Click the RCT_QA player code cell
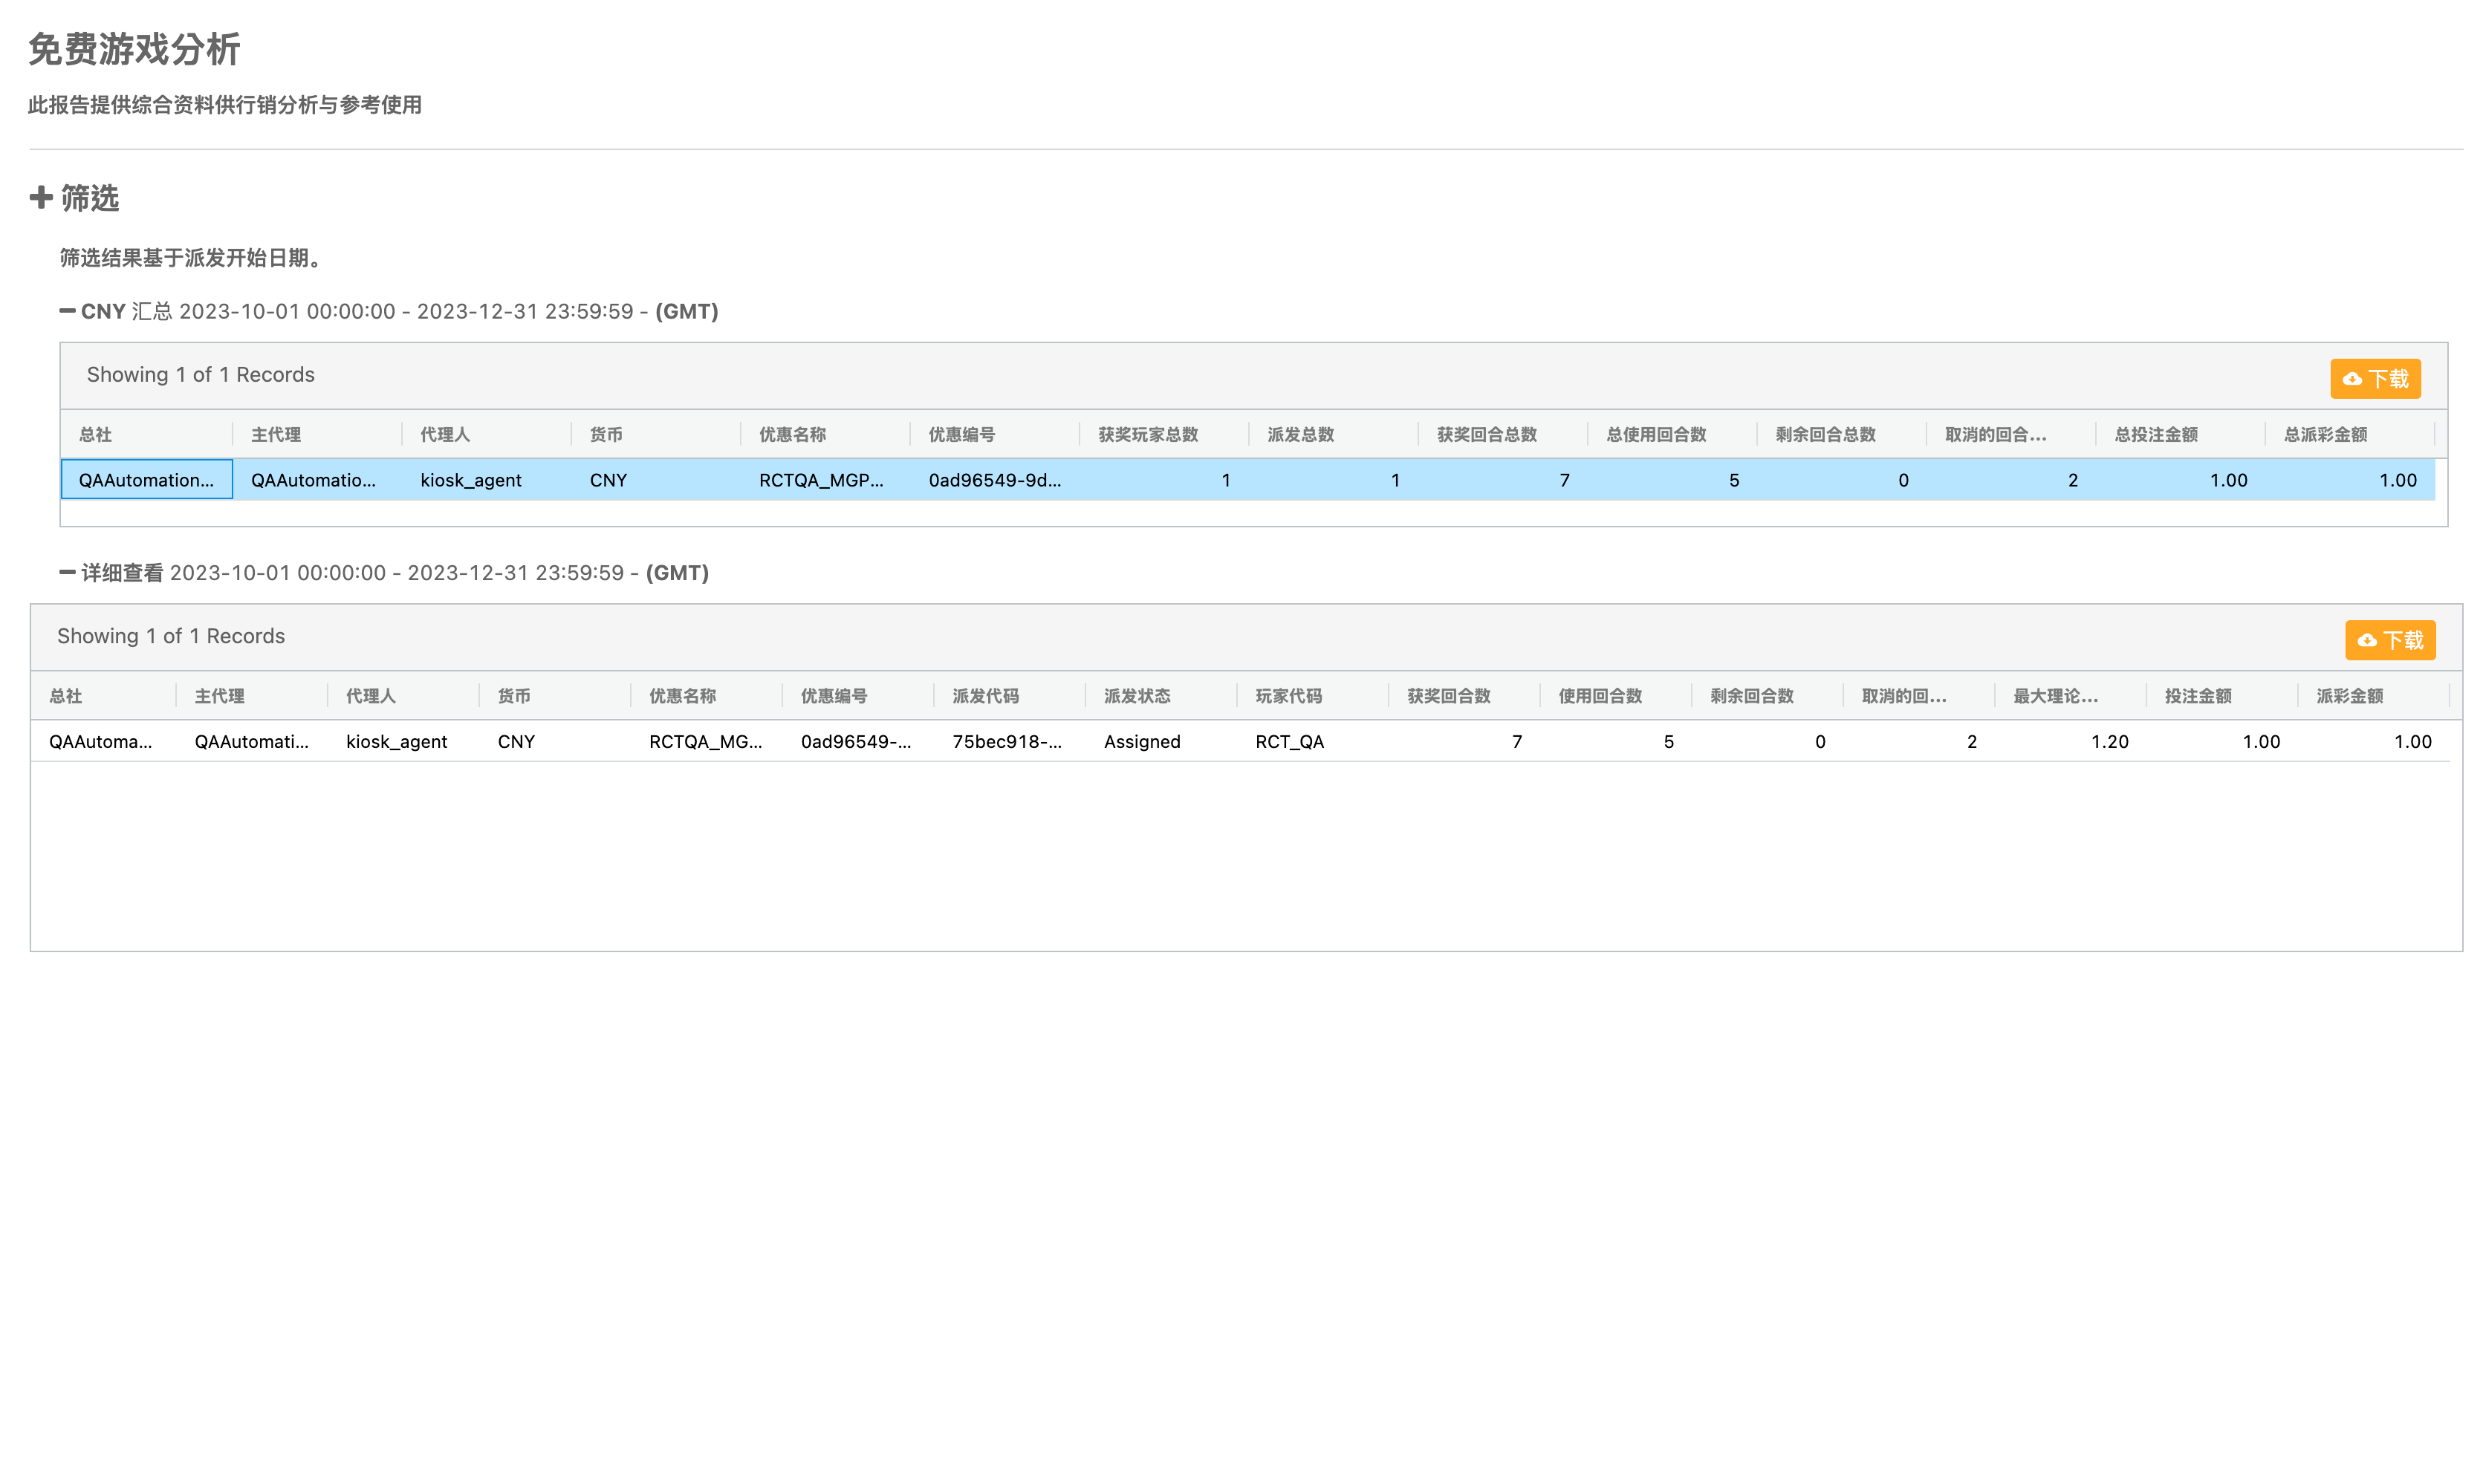This screenshot has width=2483, height=1484. (1289, 742)
